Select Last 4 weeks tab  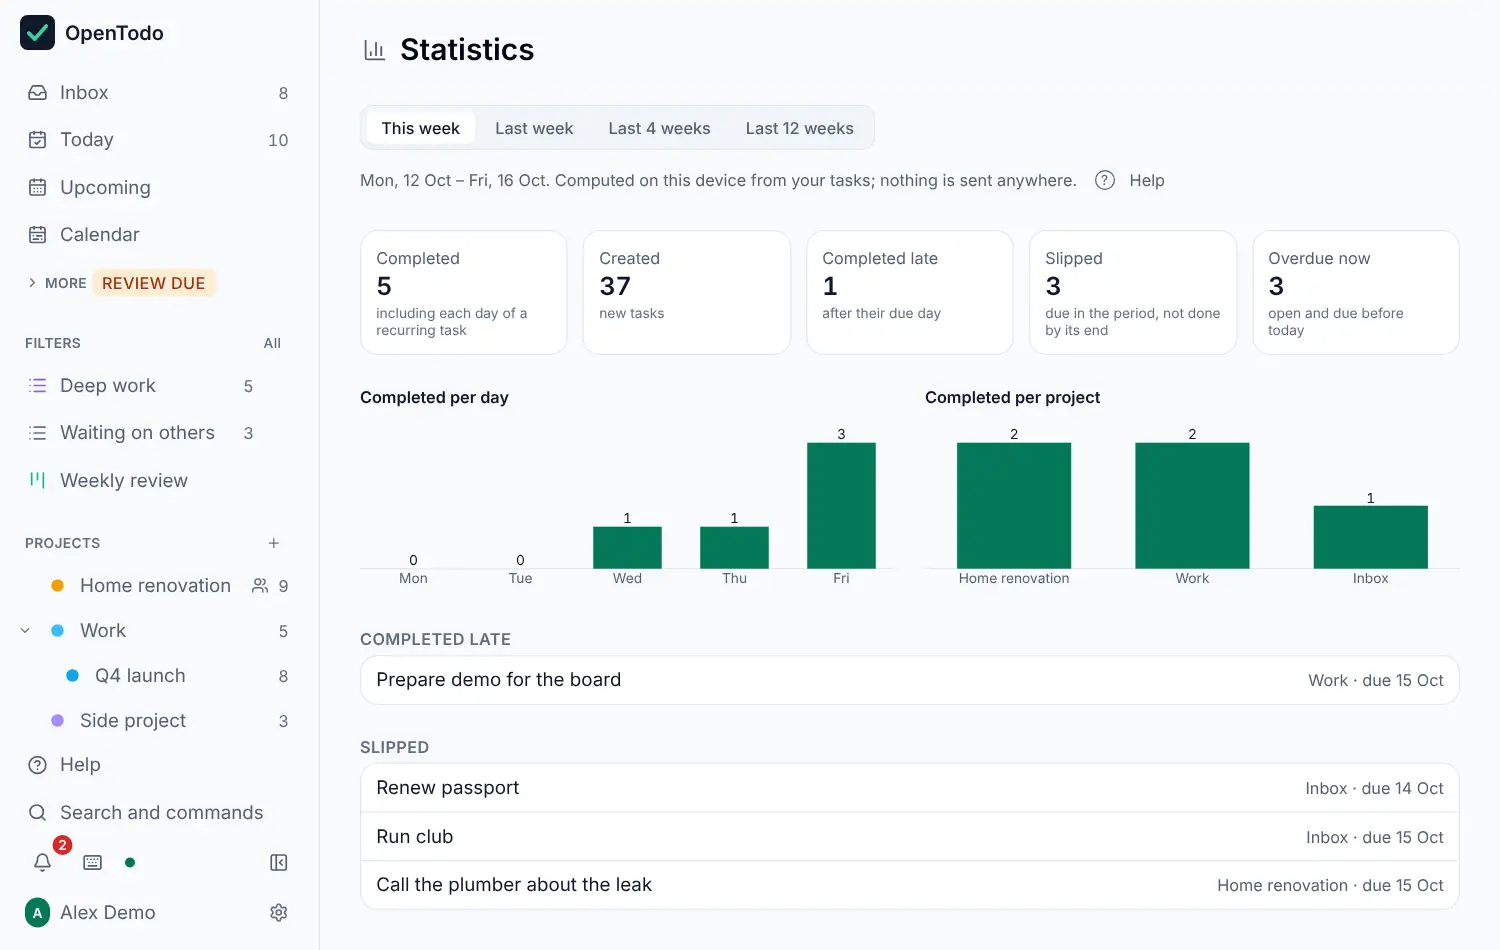pos(659,128)
